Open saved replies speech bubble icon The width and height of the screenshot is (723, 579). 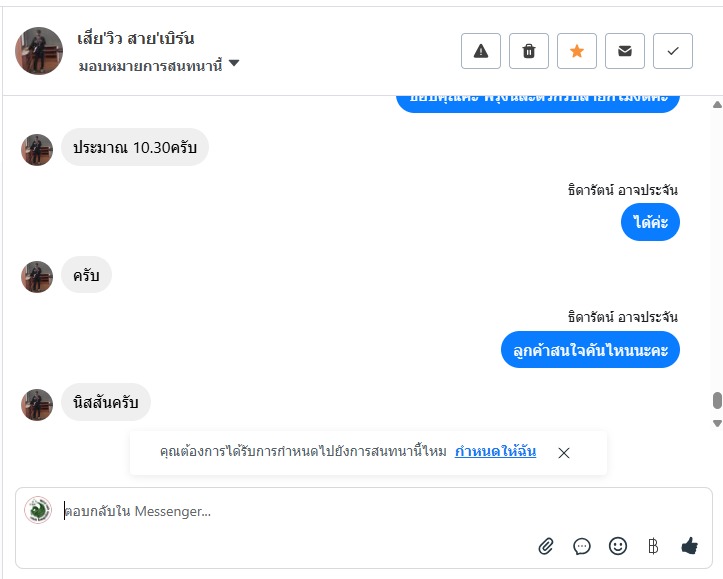pos(582,546)
